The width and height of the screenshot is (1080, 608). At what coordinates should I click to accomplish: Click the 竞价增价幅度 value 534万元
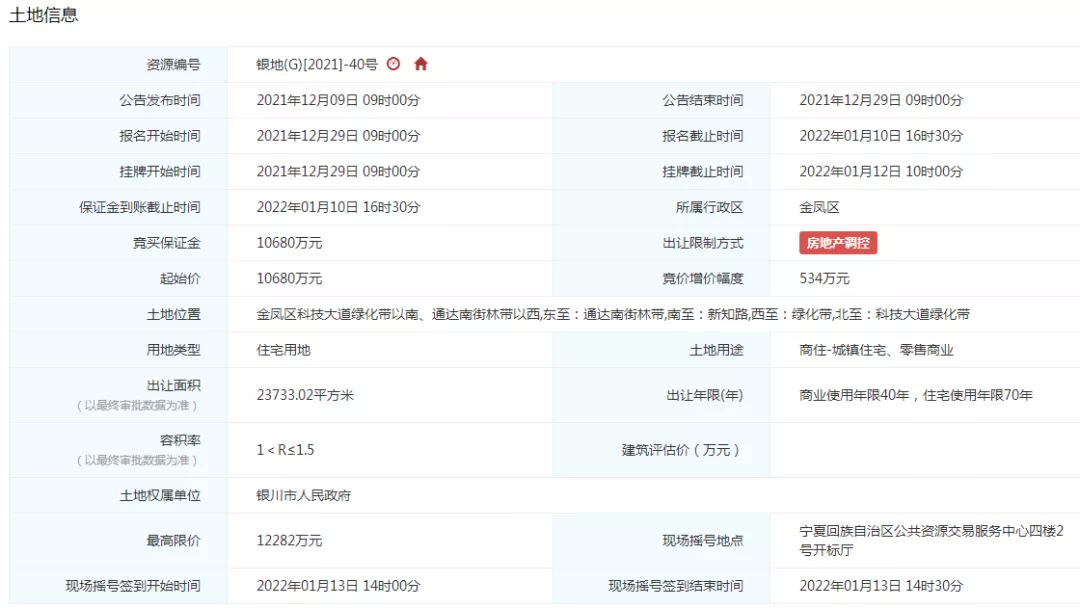(x=824, y=278)
